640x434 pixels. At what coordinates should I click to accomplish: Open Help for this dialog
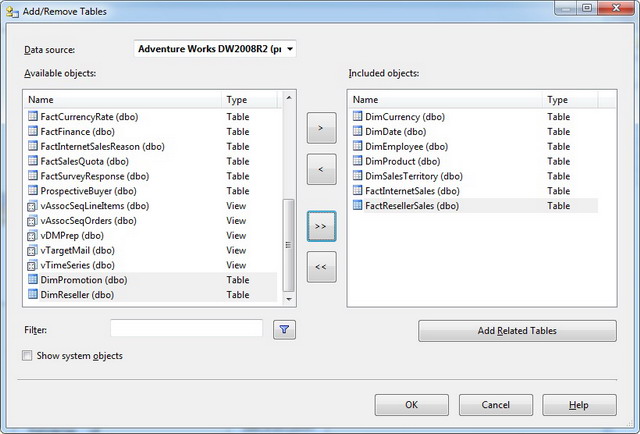click(579, 405)
